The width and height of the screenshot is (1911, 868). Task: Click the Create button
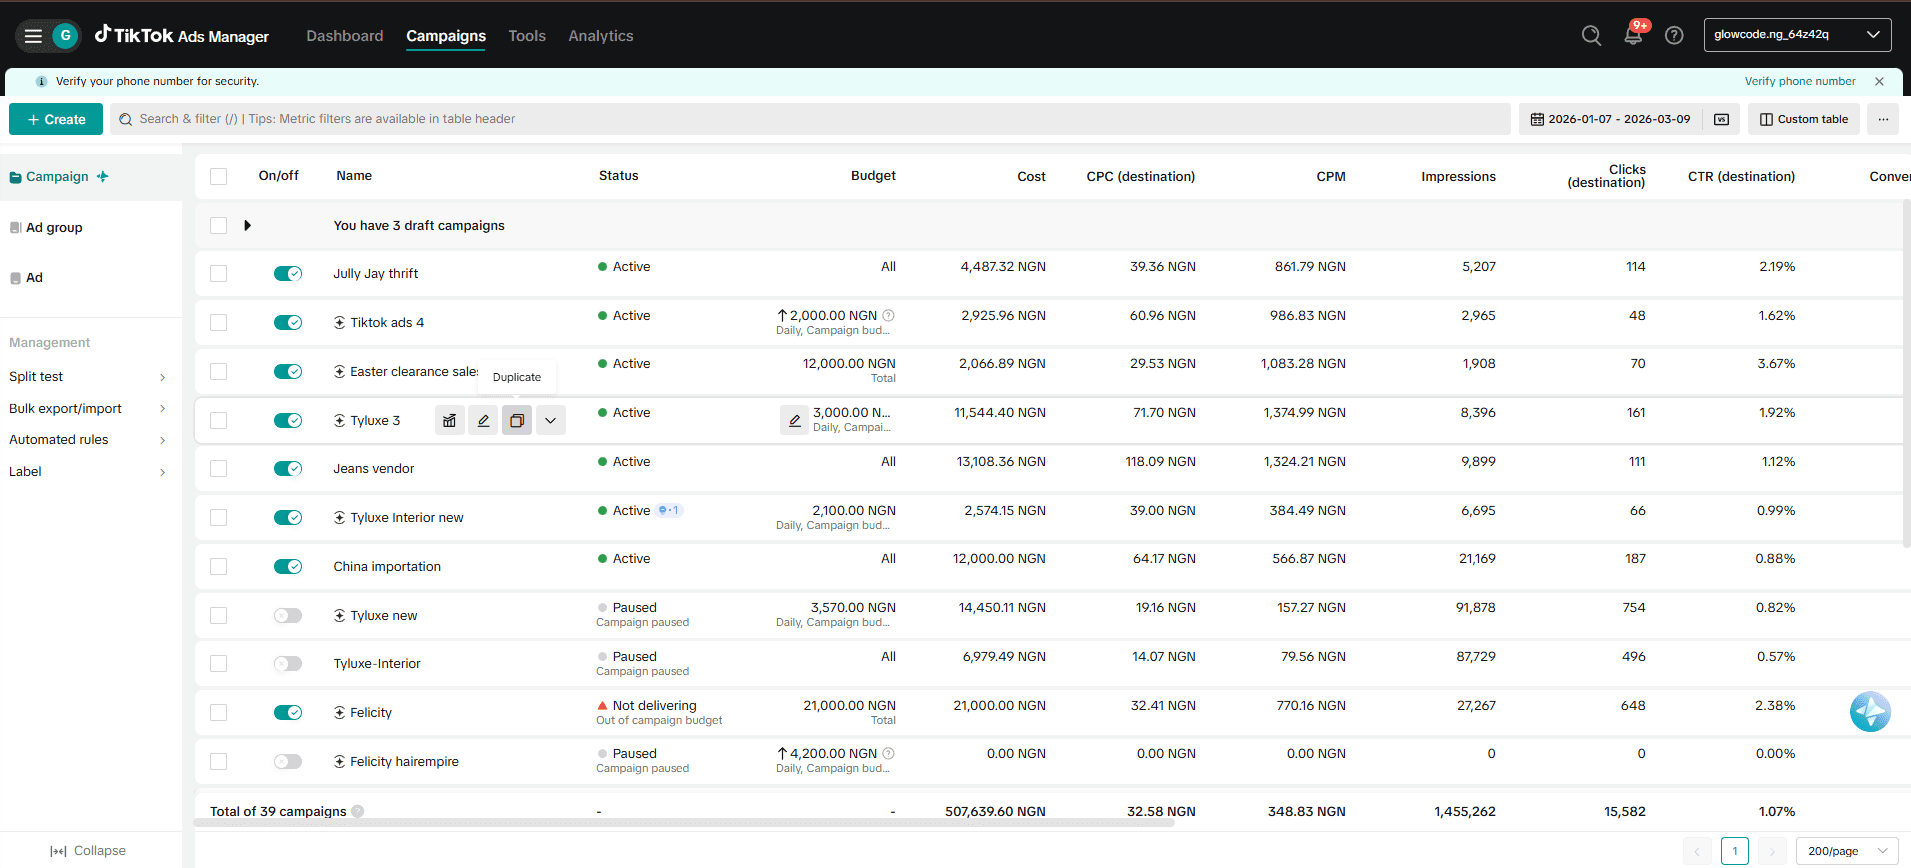click(x=56, y=119)
